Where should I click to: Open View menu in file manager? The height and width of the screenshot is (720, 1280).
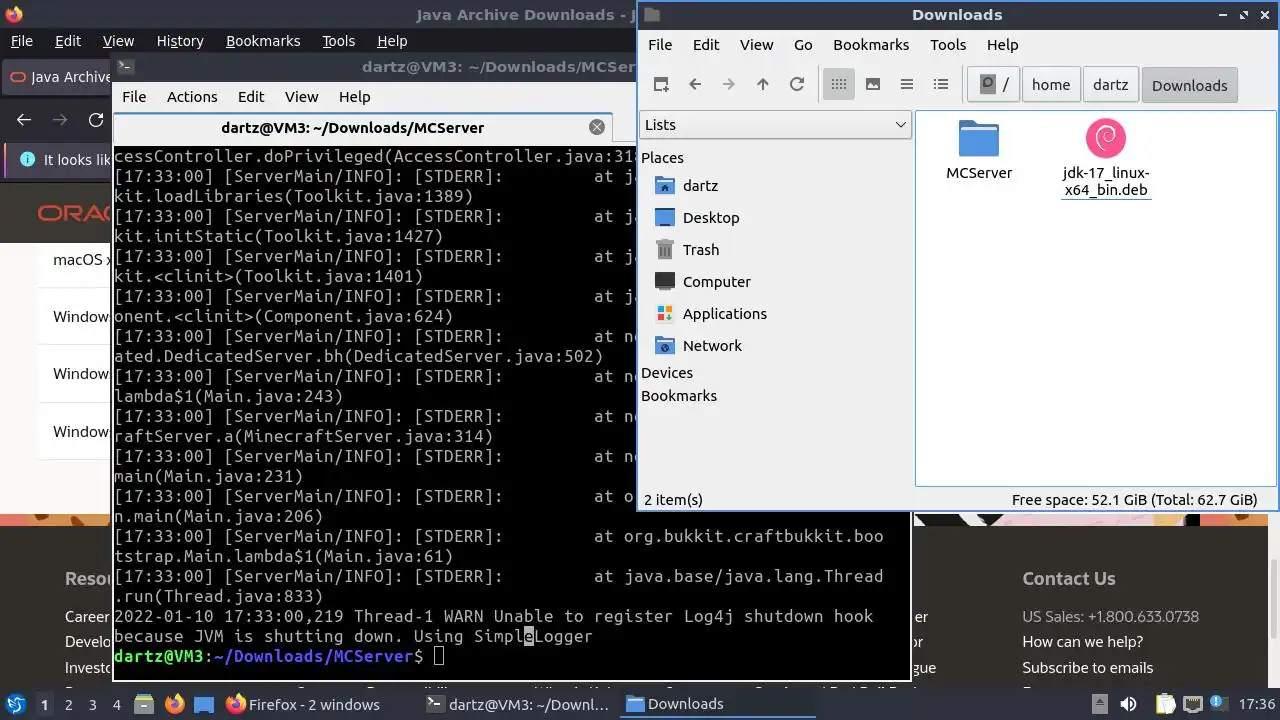(756, 45)
